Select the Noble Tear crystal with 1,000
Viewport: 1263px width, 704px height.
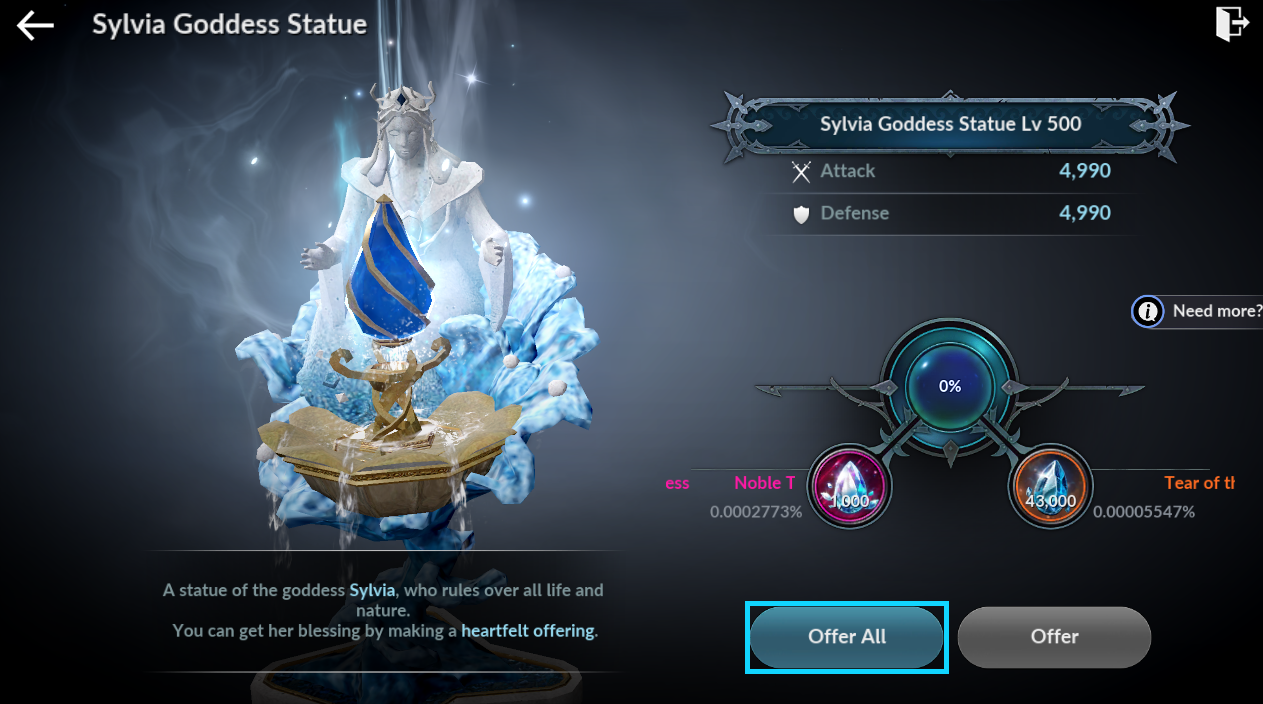point(849,487)
